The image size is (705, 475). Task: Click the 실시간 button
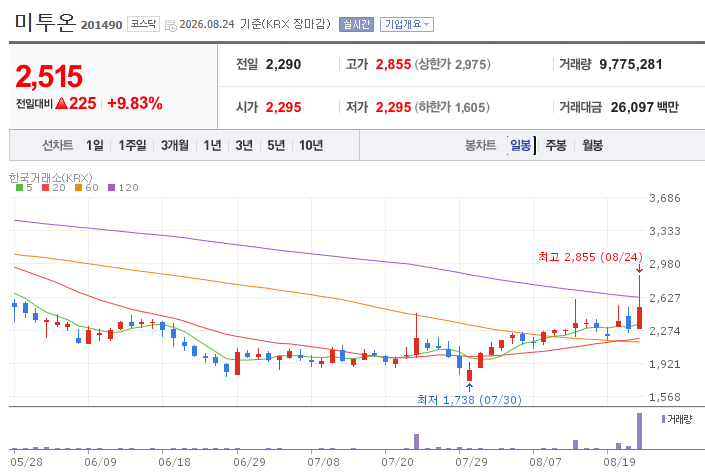356,24
